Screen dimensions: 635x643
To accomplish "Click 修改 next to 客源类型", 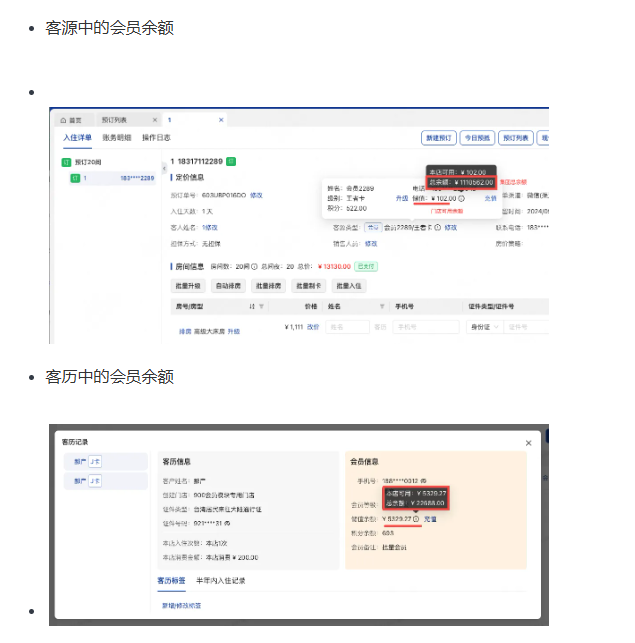I will click(450, 228).
